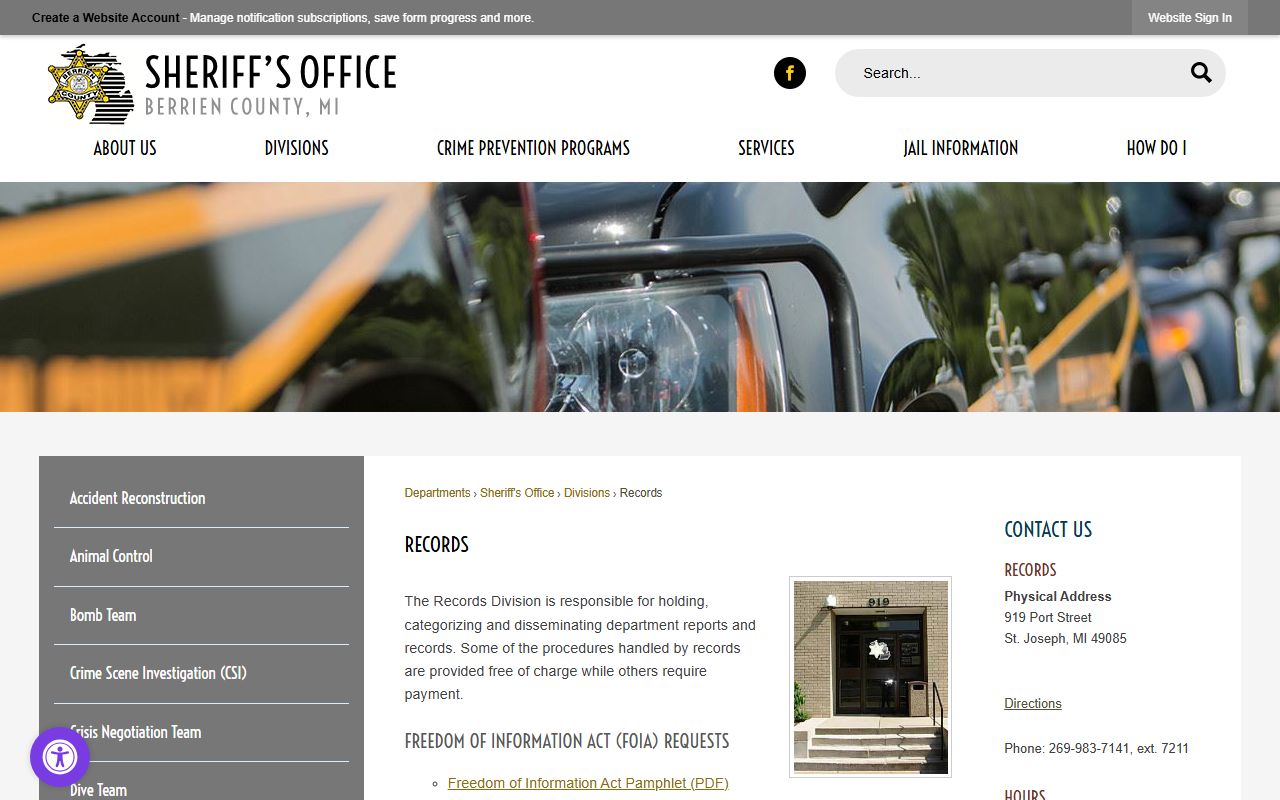The image size is (1280, 800).
Task: Open the Divisions menu
Action: (x=296, y=148)
